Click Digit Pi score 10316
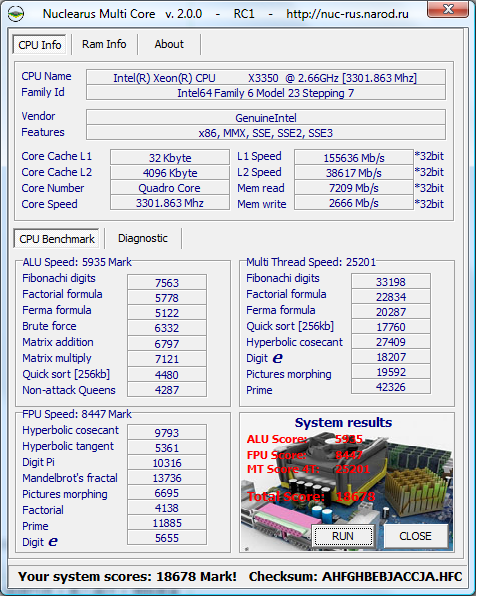The width and height of the screenshot is (477, 597). tap(167, 463)
